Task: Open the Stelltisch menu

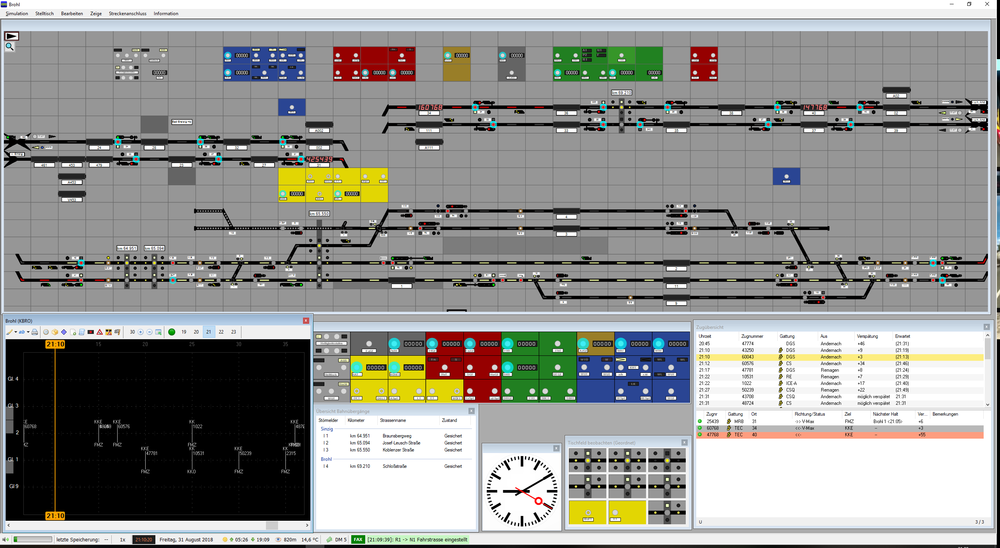Action: 45,13
